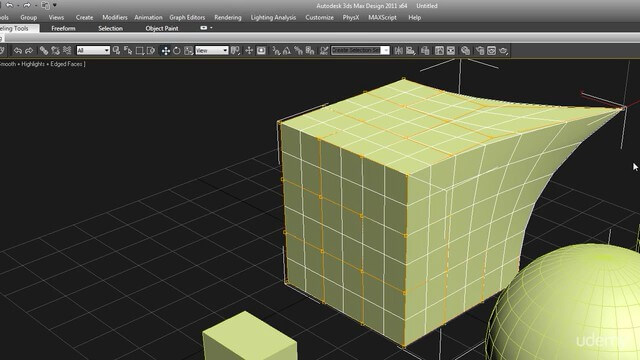The width and height of the screenshot is (640, 360).
Task: Click Undo in the title bar quick access
Action: click(x=10, y=5)
